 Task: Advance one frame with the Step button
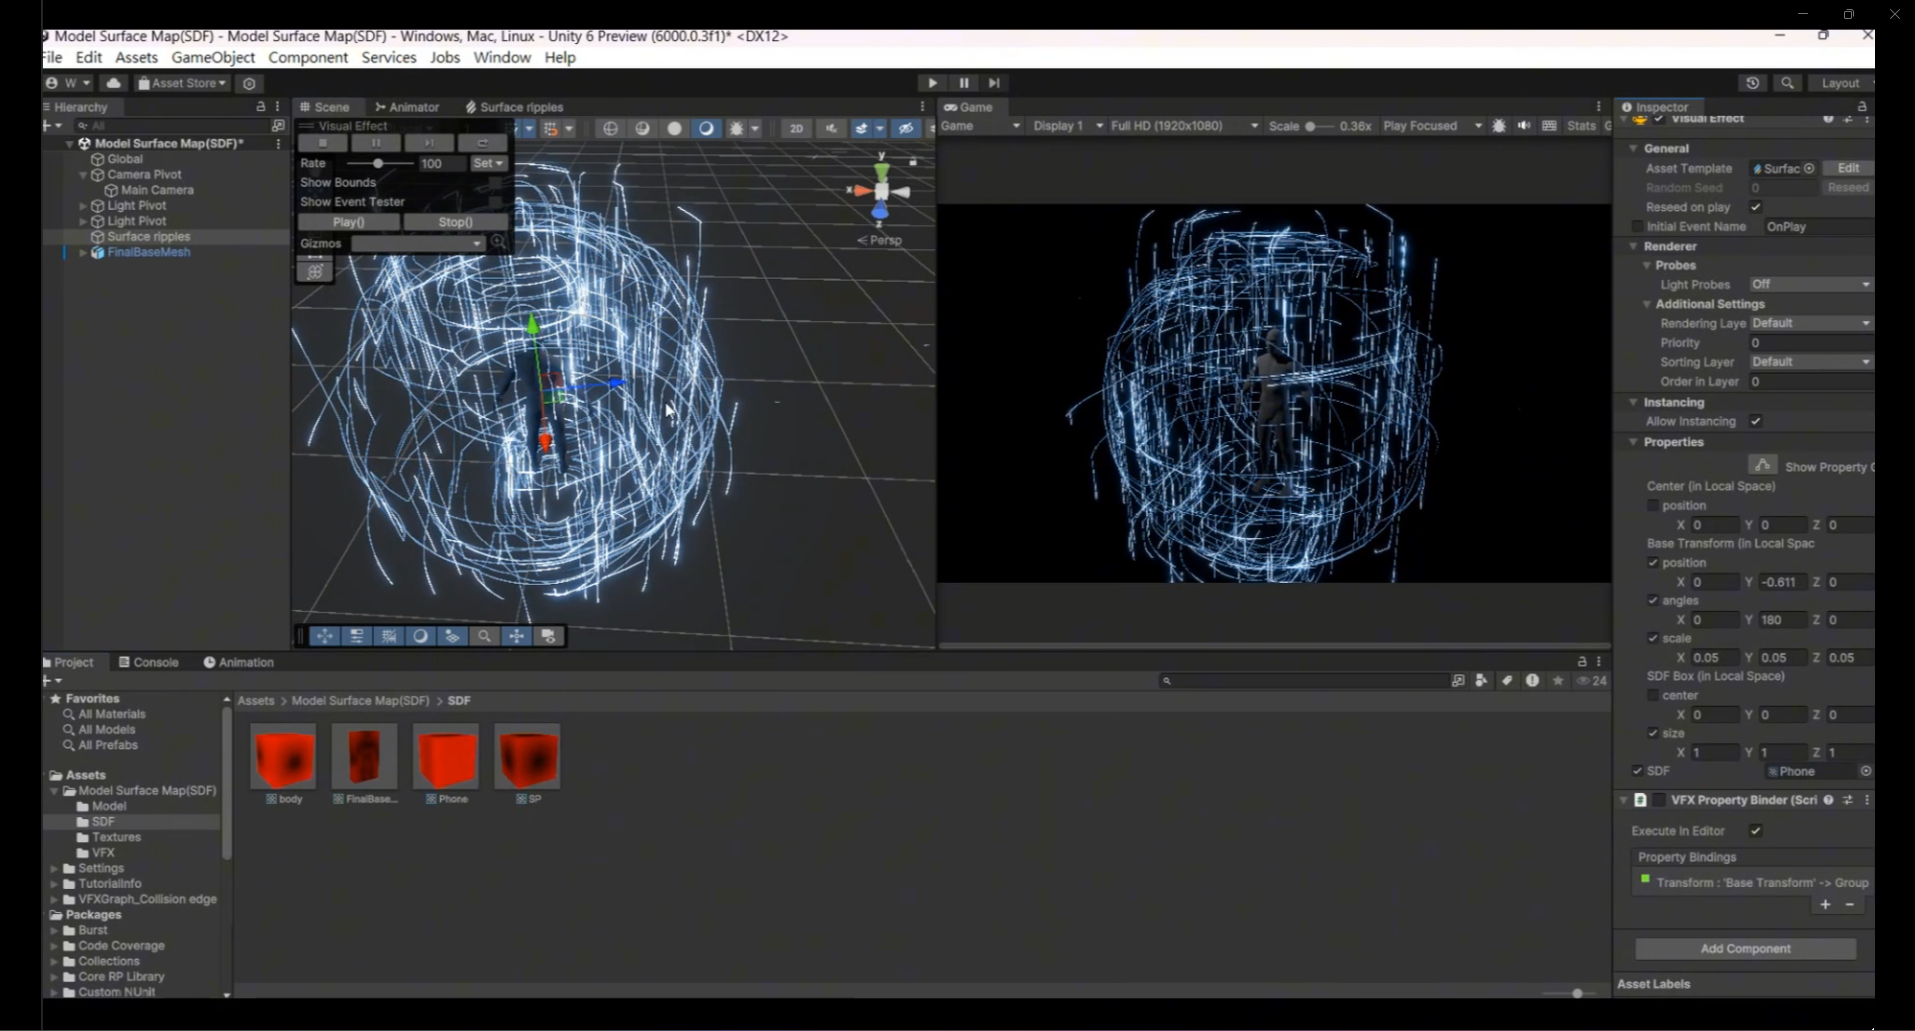click(x=994, y=83)
